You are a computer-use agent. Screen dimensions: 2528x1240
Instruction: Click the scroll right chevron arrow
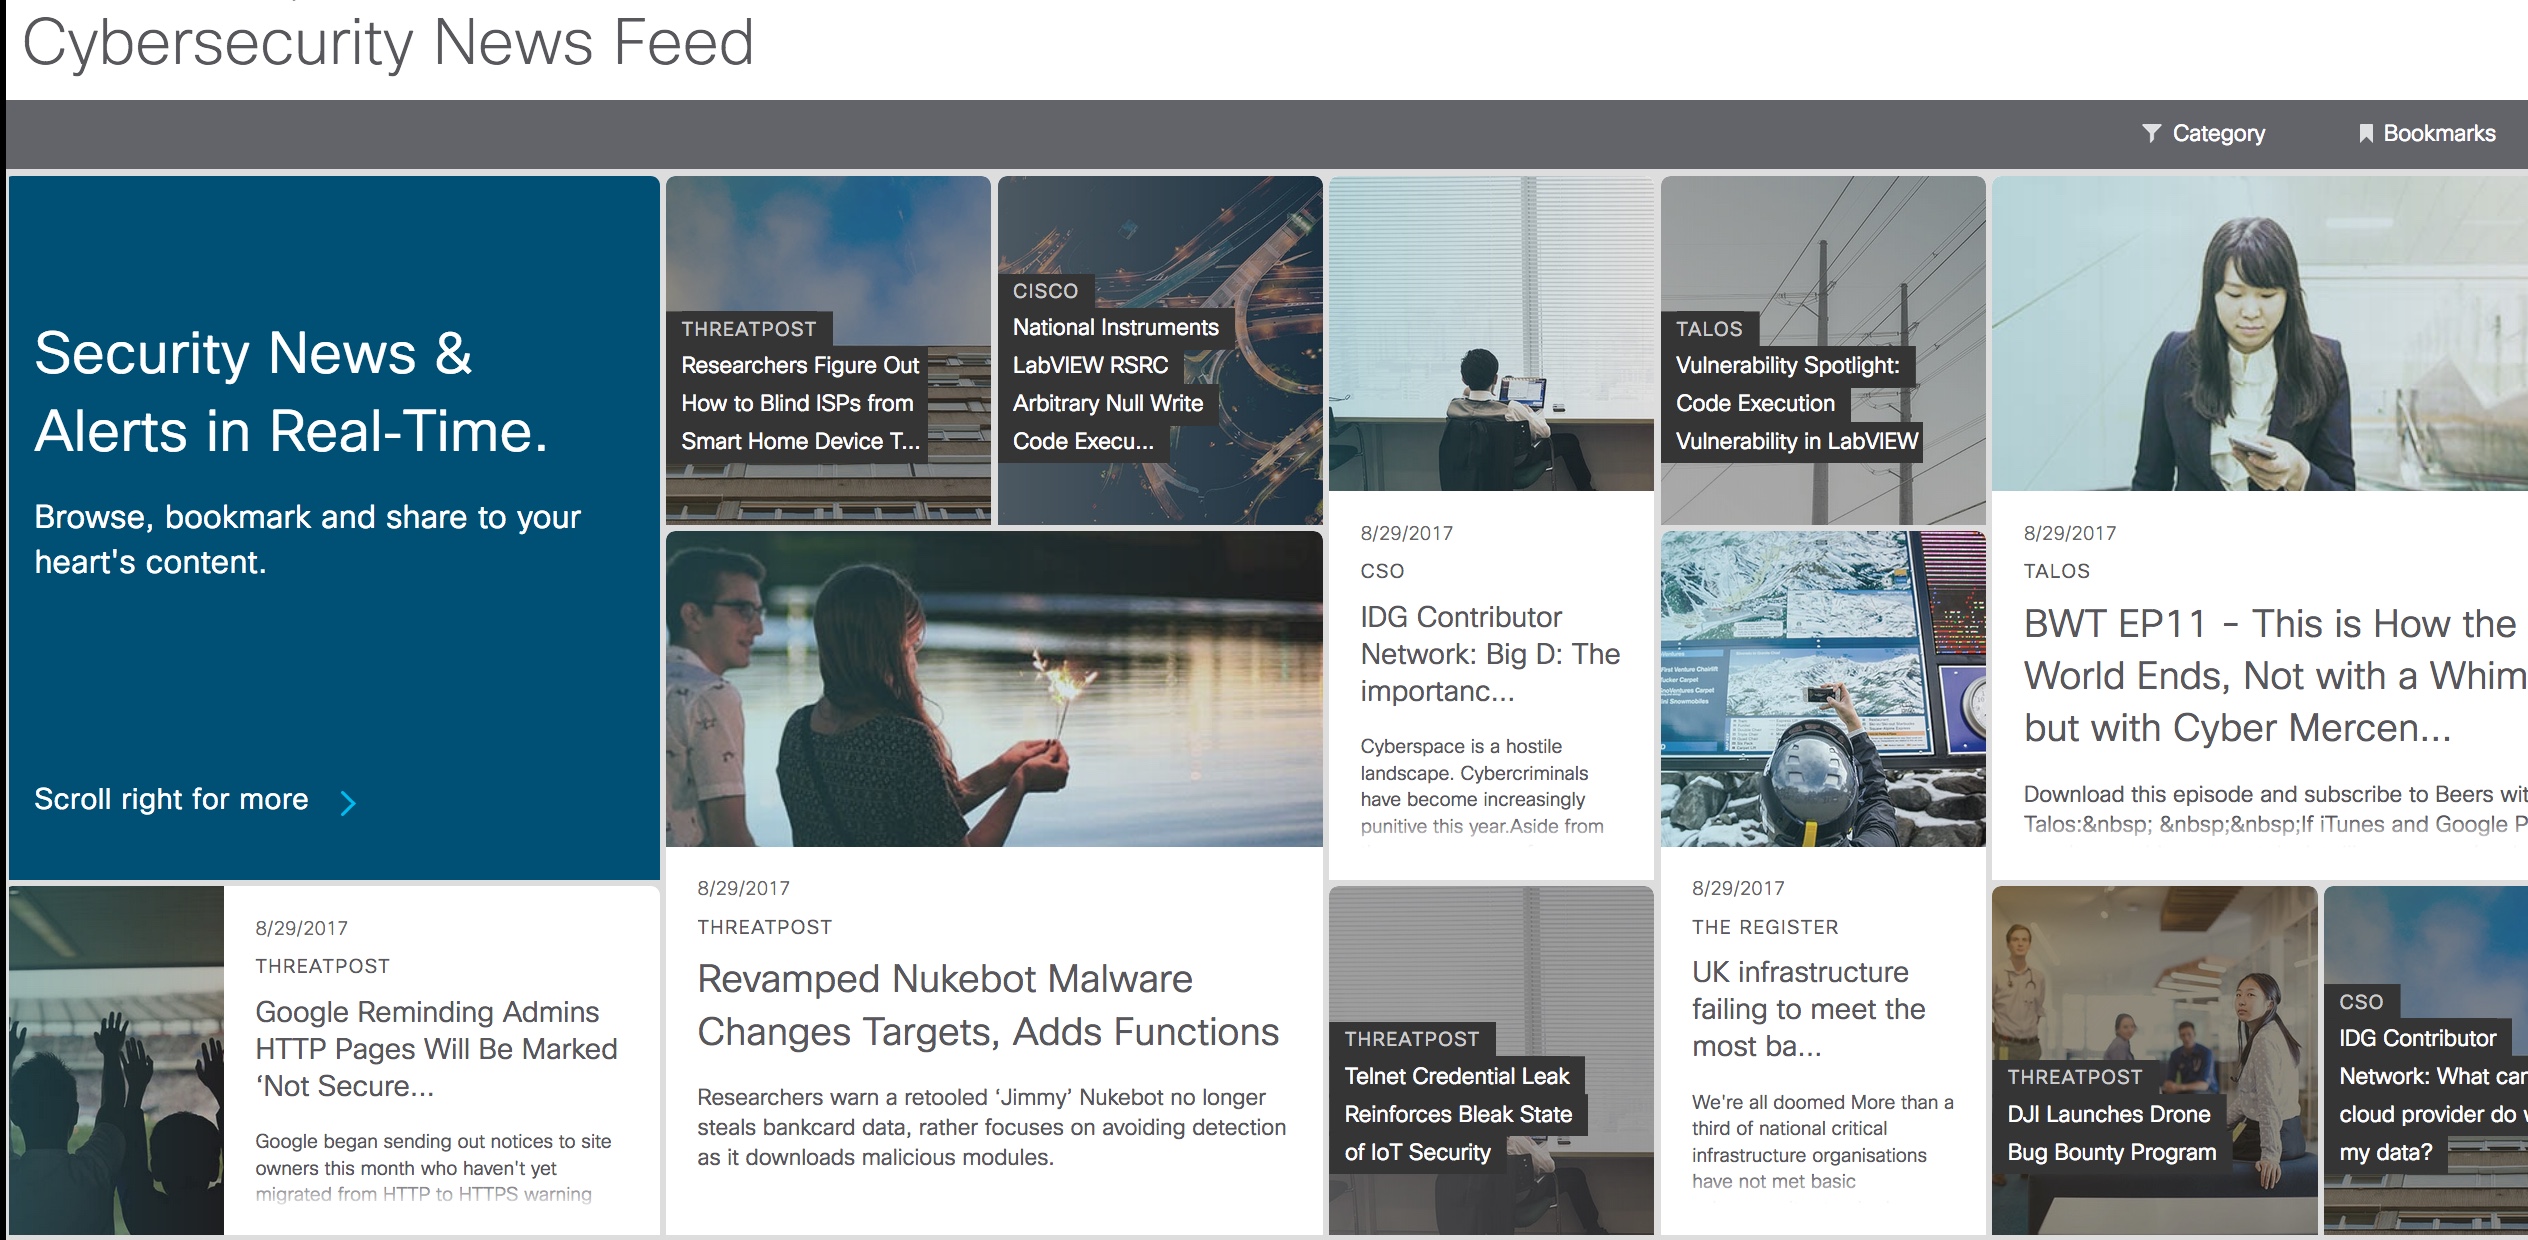(x=347, y=802)
